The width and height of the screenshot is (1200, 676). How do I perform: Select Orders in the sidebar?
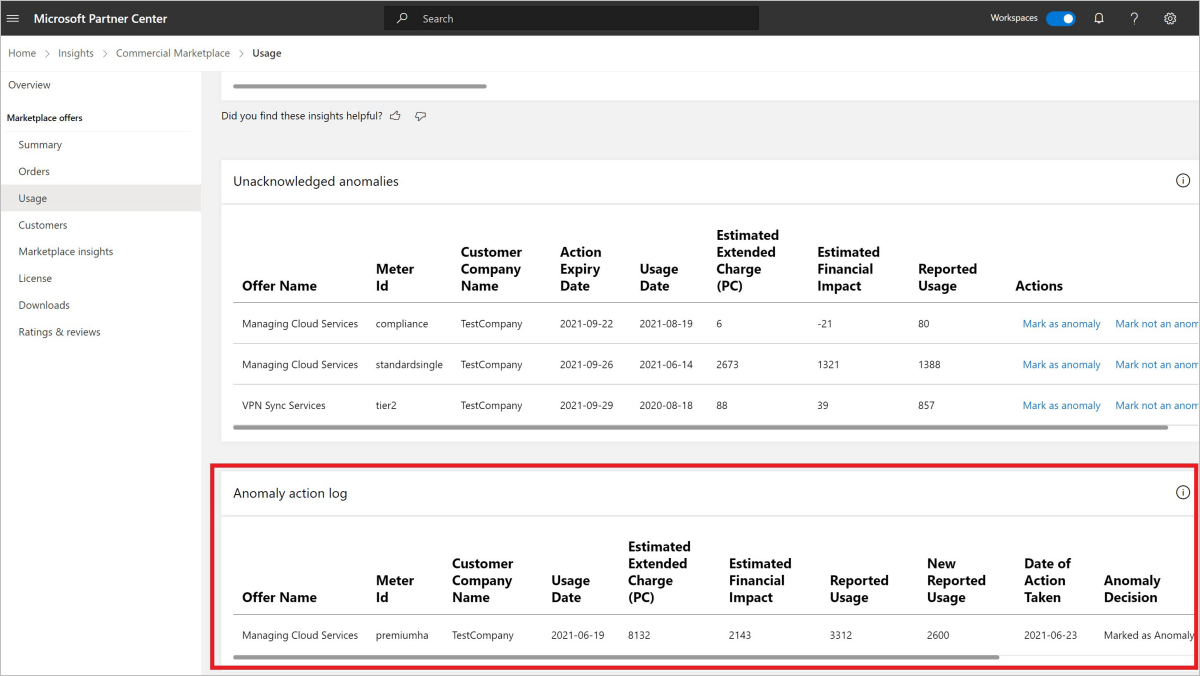[34, 172]
